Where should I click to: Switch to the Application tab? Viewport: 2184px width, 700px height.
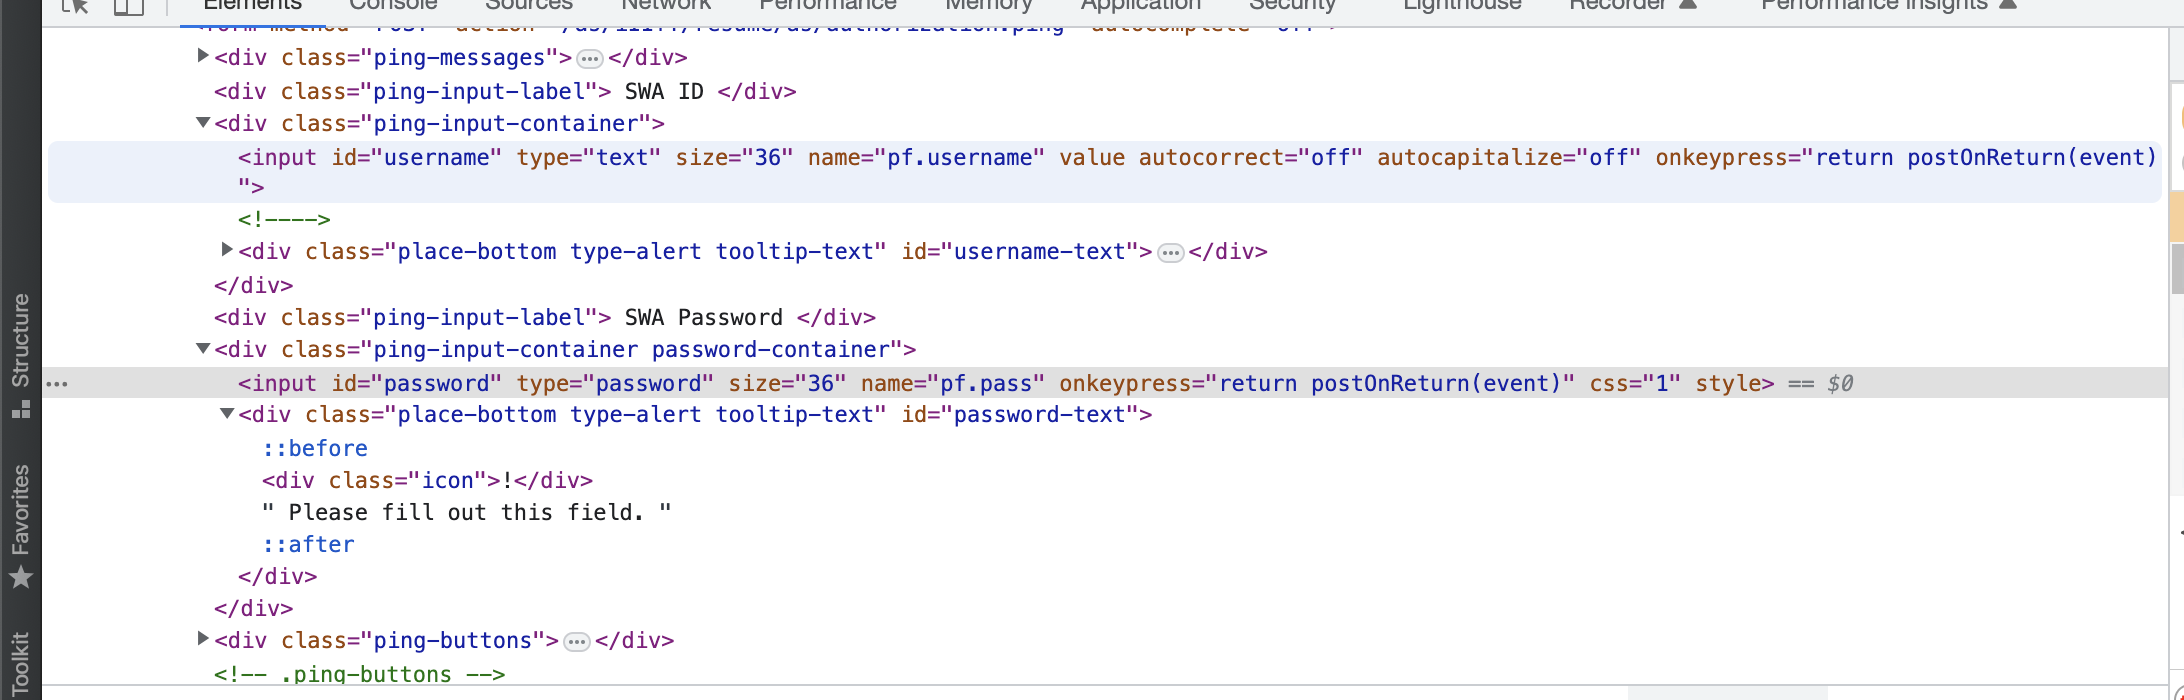(x=1141, y=5)
